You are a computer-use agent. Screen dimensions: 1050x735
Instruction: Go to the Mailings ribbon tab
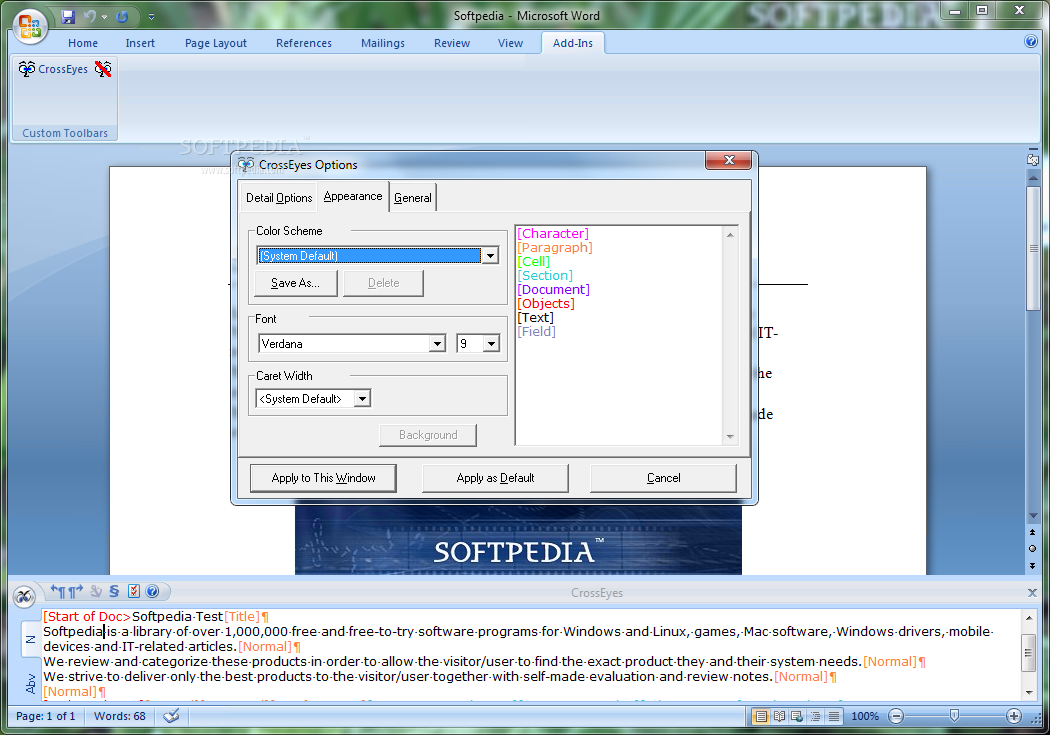click(x=382, y=43)
